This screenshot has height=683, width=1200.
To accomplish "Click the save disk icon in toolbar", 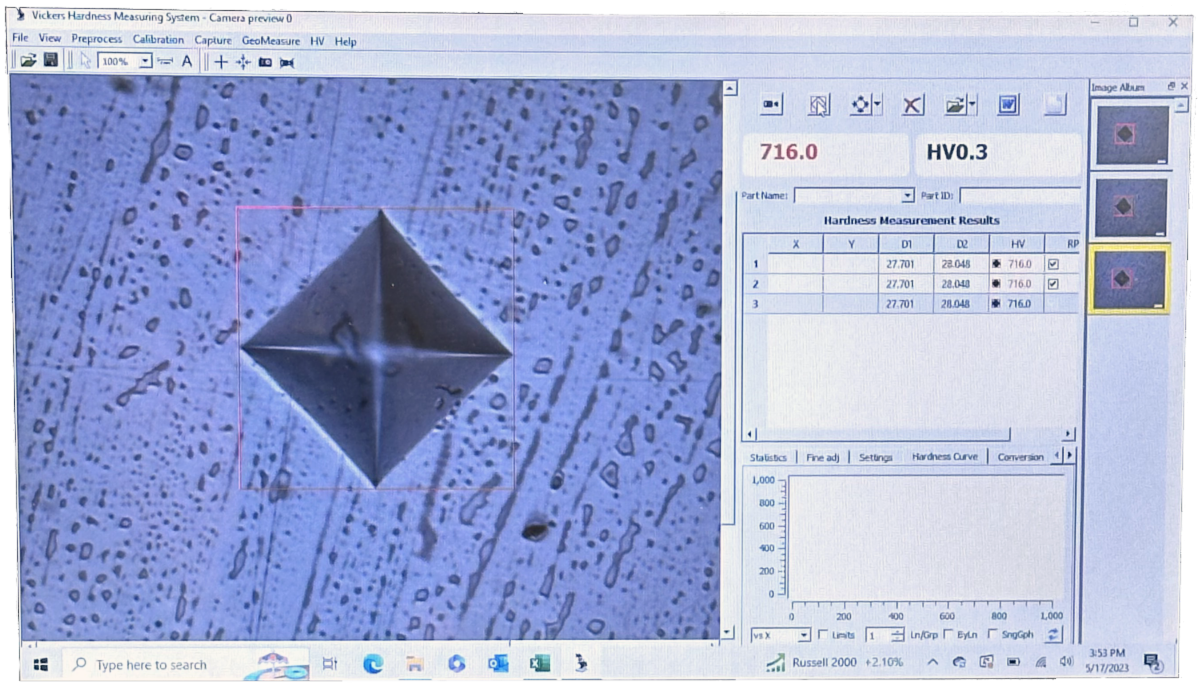I will click(x=50, y=61).
